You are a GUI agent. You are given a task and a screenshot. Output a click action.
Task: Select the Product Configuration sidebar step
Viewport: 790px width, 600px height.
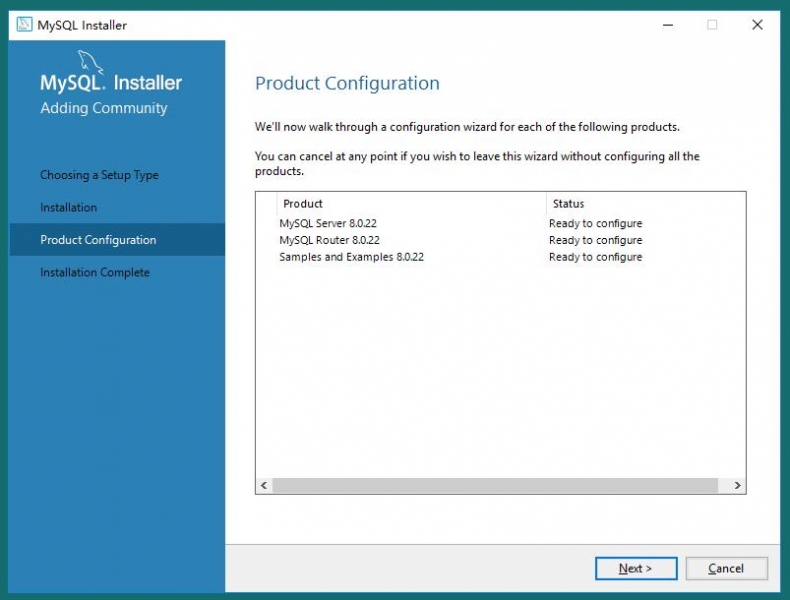[x=98, y=240]
